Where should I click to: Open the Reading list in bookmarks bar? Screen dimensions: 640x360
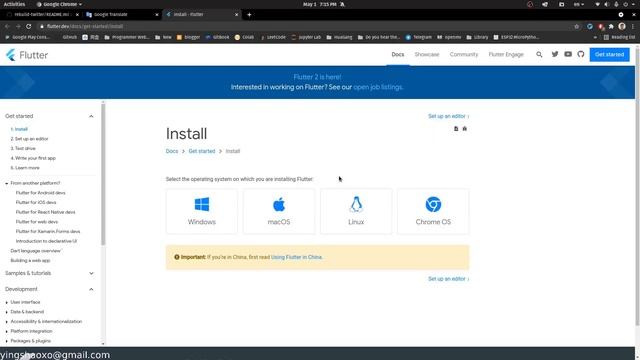(619, 37)
